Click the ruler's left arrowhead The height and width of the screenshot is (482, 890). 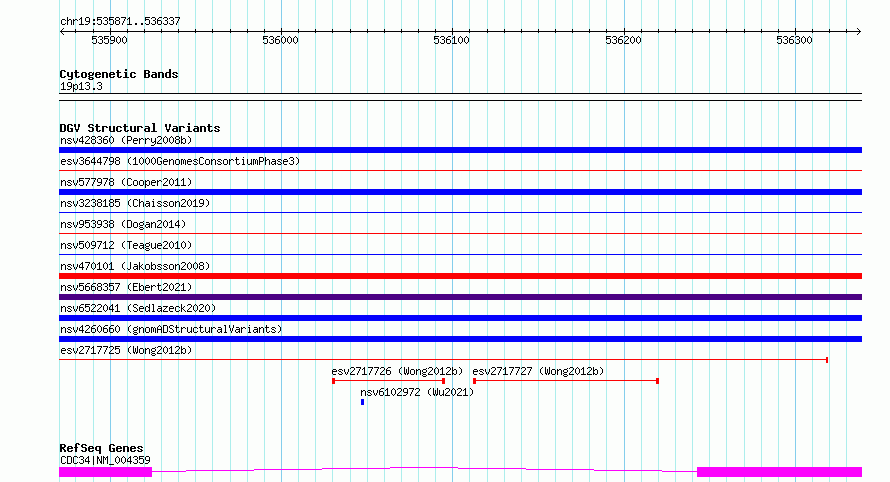coord(62,32)
